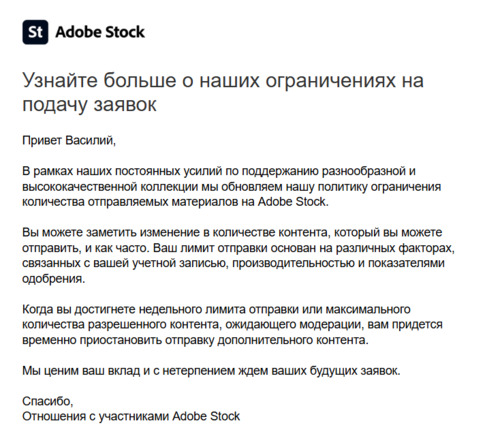Click the line starting 'временно приостановить отправку'
The height and width of the screenshot is (434, 500).
(196, 340)
